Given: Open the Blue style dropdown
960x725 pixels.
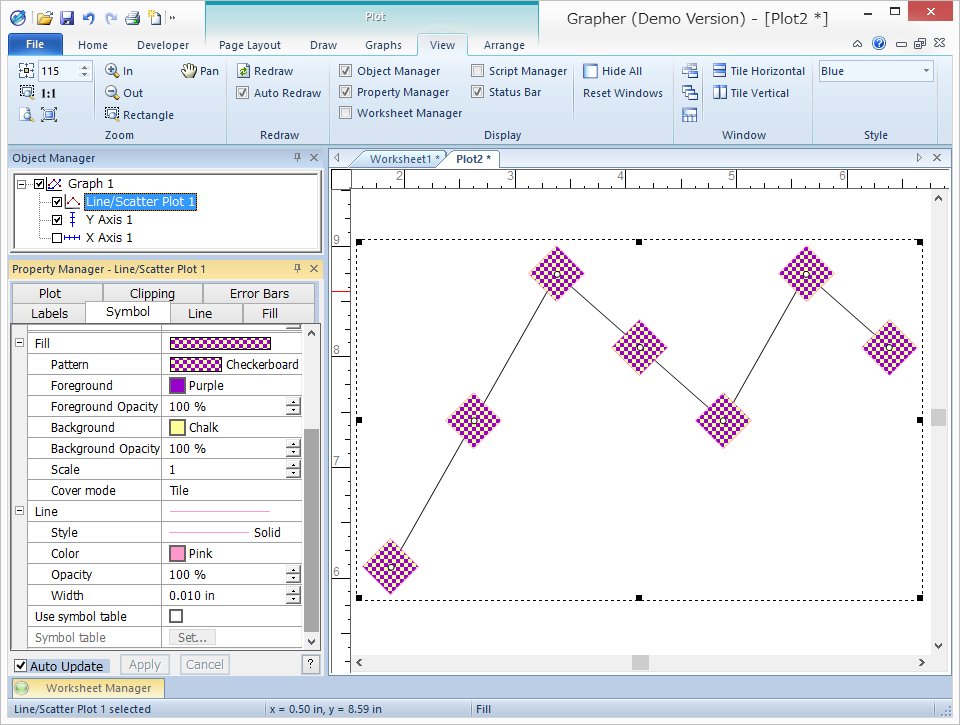Looking at the screenshot, I should click(x=926, y=71).
